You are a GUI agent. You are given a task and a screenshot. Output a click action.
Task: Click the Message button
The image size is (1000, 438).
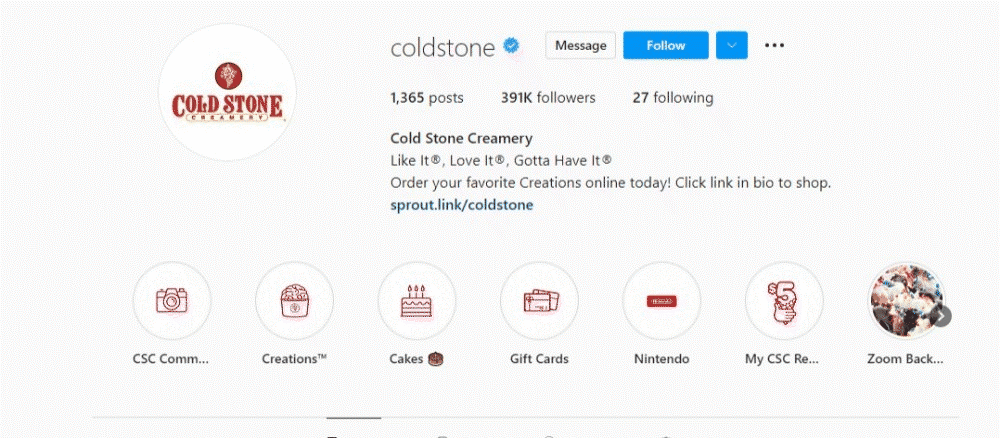point(580,45)
